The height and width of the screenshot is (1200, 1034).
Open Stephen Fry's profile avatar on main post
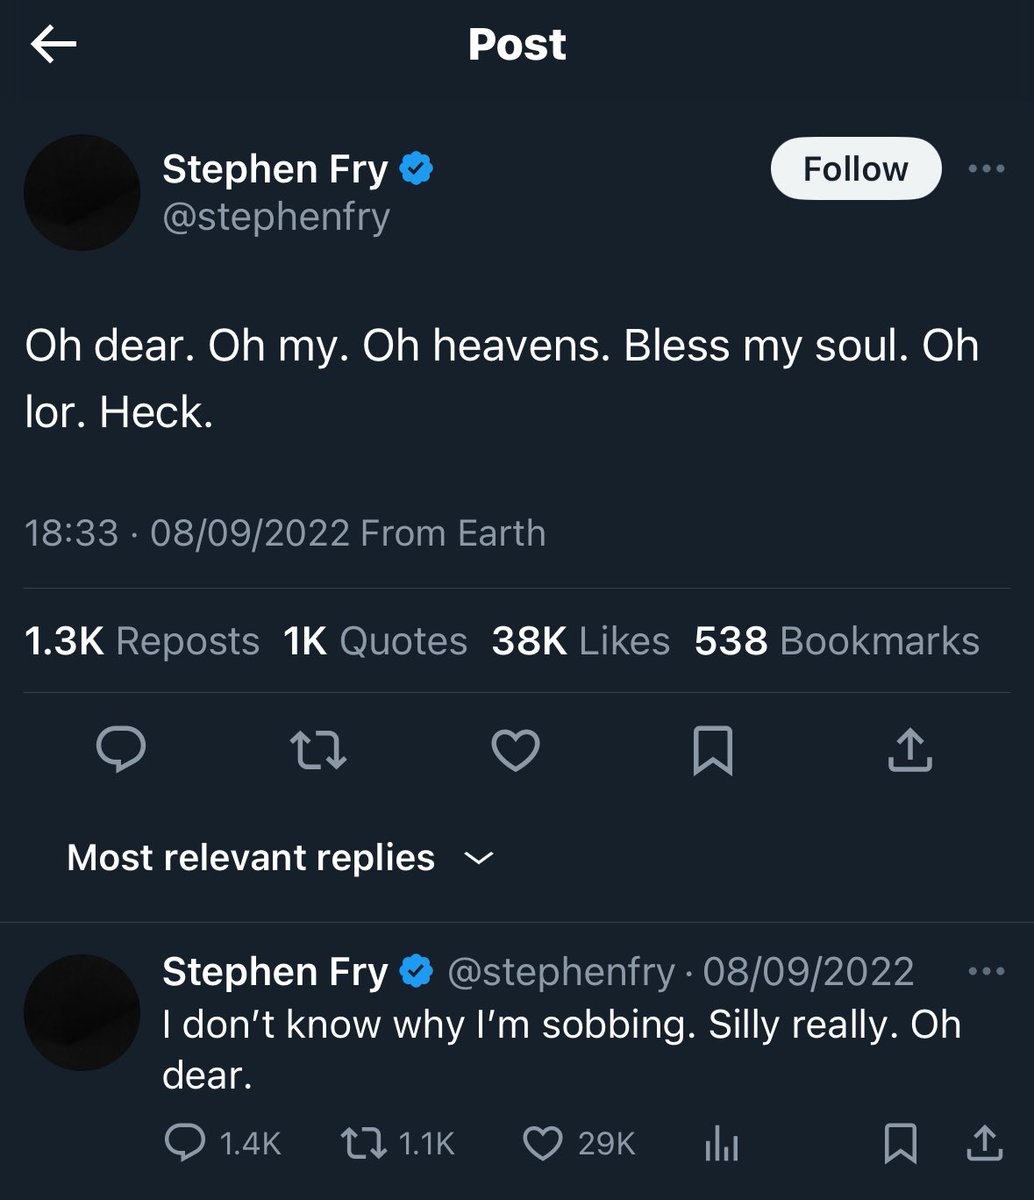coord(82,193)
